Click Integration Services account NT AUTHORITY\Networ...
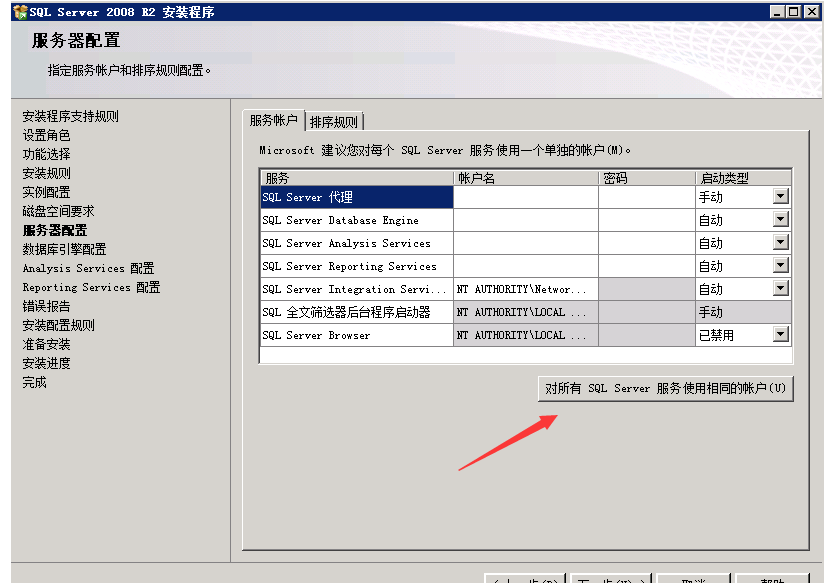Screen dimensions: 824x583 [x=526, y=289]
